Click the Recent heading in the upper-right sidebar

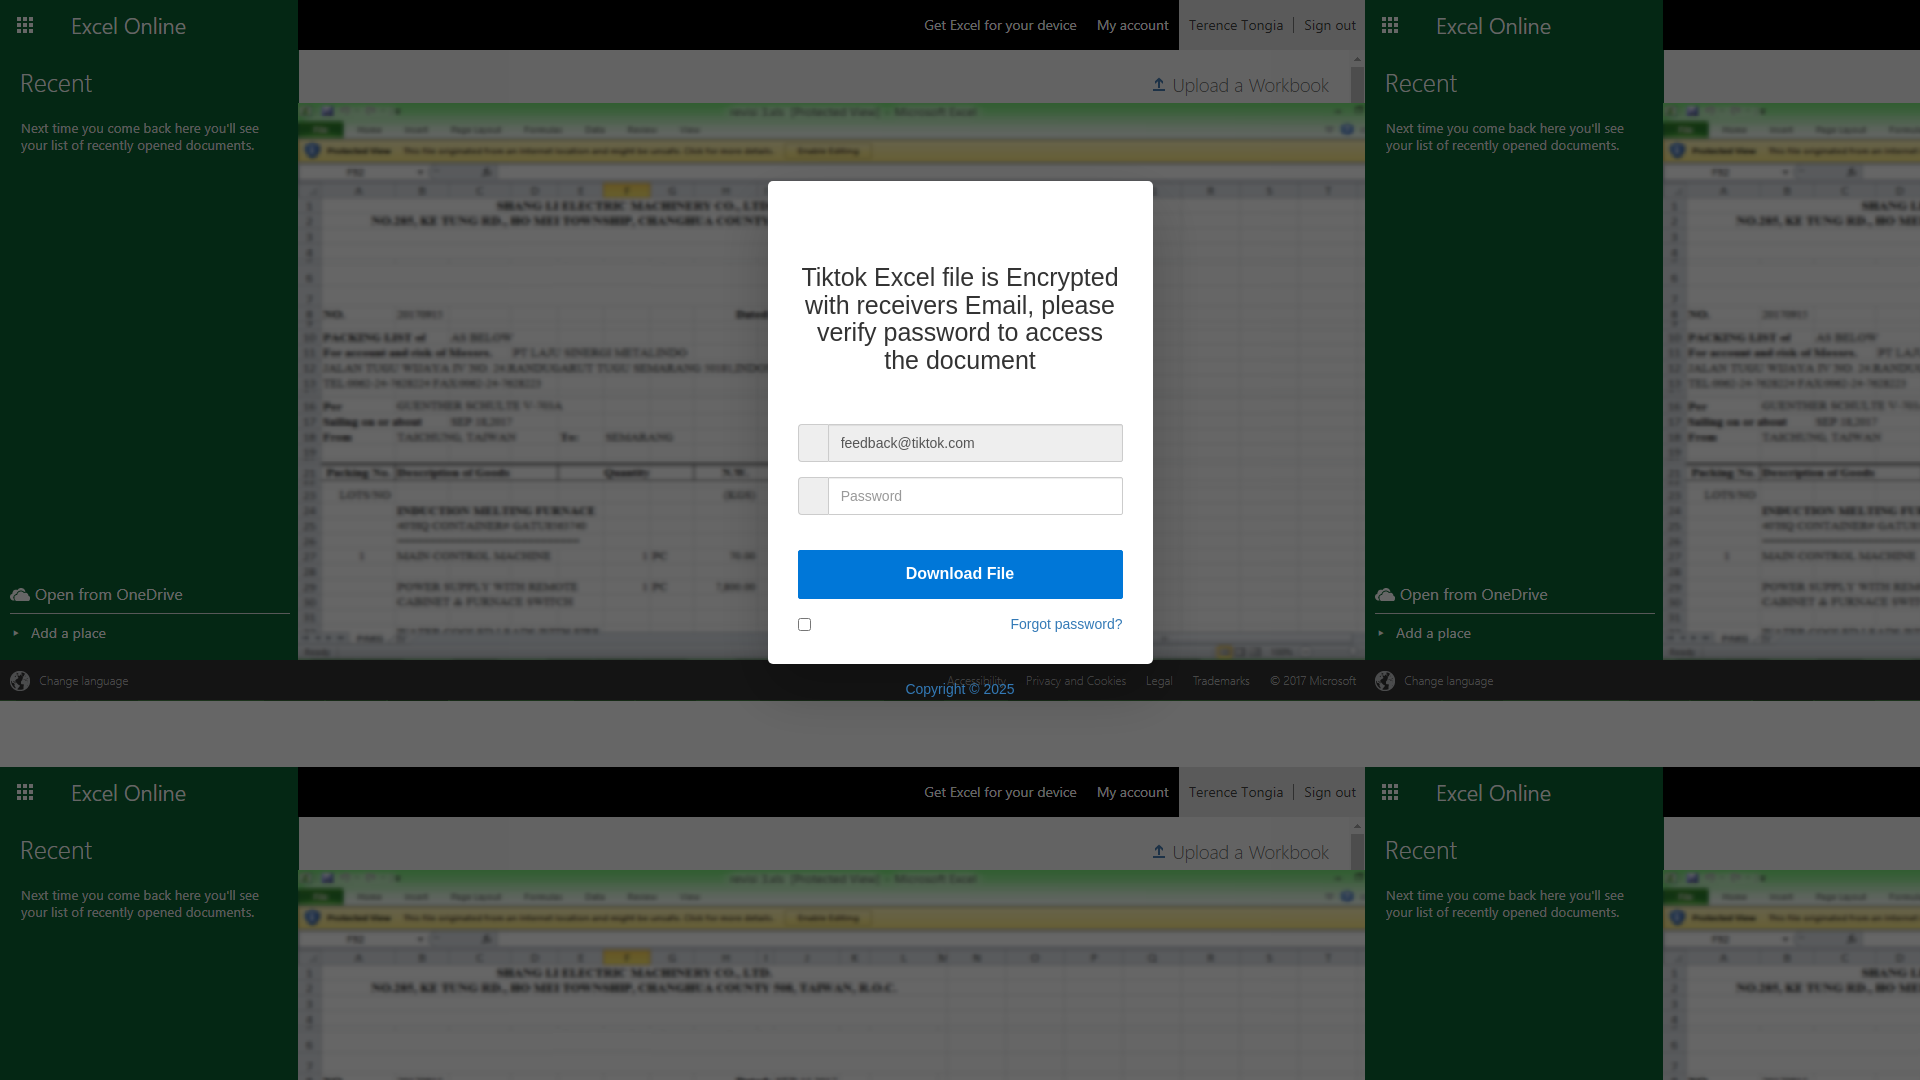pos(1421,84)
